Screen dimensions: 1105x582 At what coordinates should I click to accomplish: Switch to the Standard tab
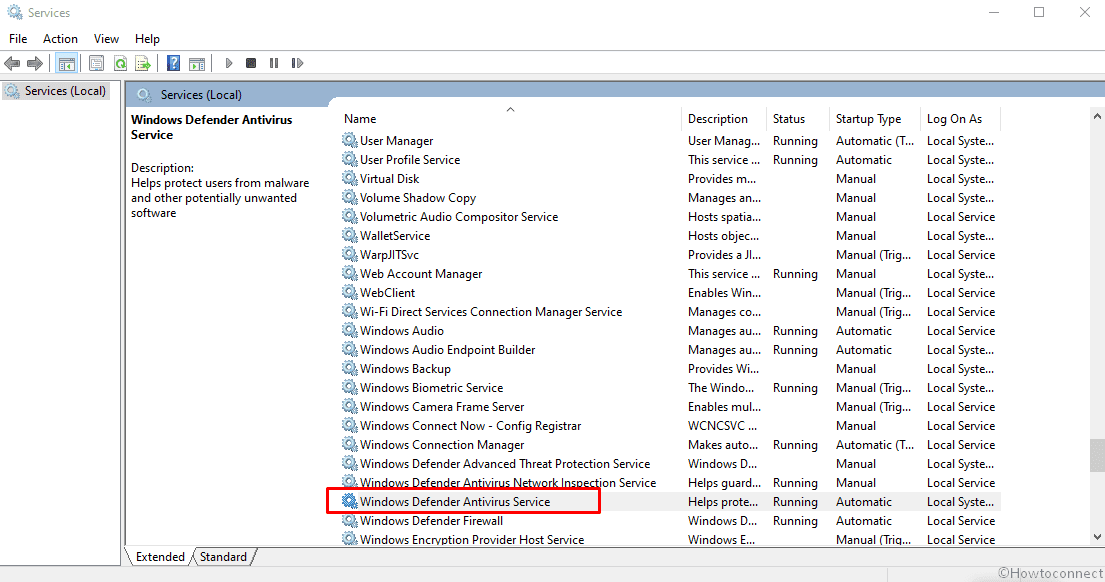tap(224, 556)
